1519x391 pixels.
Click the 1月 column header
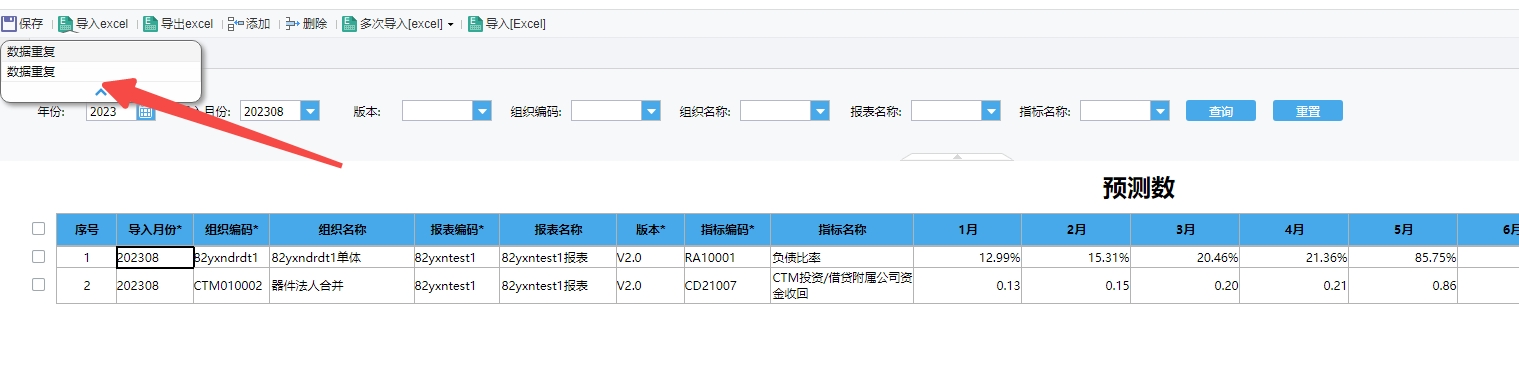click(967, 230)
